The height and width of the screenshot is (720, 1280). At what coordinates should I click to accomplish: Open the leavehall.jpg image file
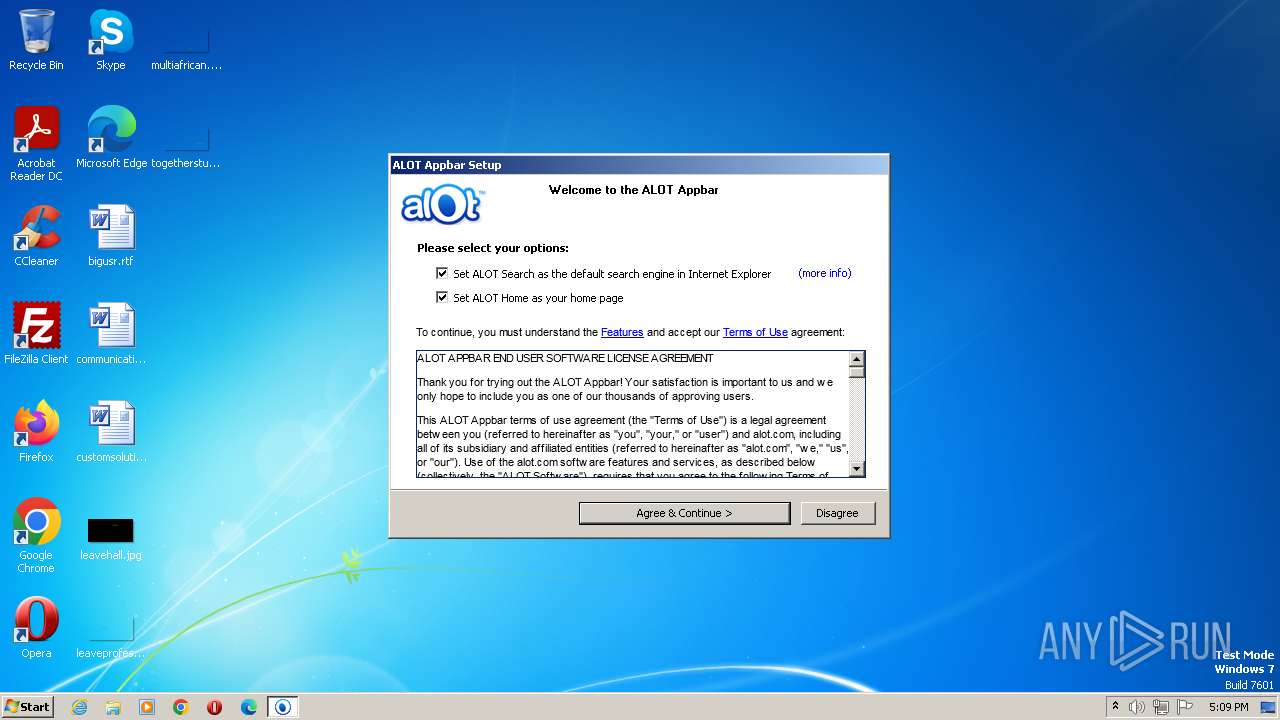pos(111,536)
